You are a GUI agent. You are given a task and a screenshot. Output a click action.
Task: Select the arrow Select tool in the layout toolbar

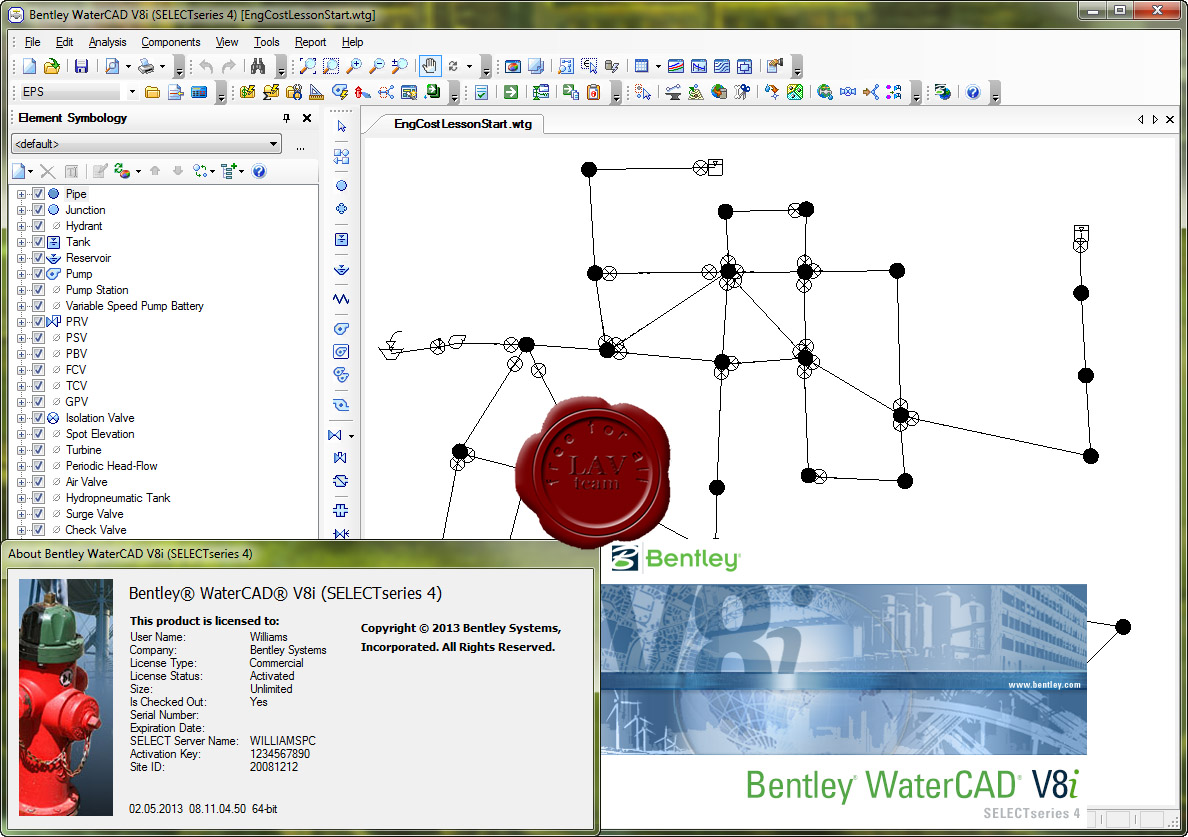(342, 126)
